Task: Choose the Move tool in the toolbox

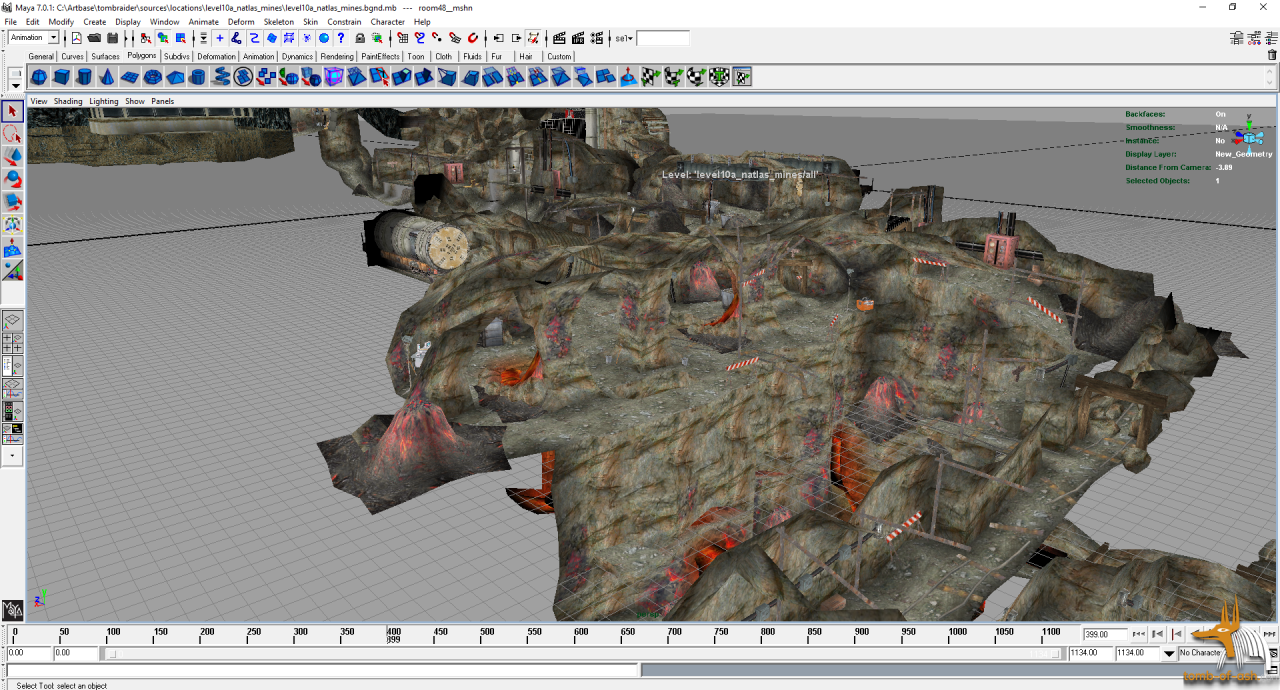Action: coord(13,158)
